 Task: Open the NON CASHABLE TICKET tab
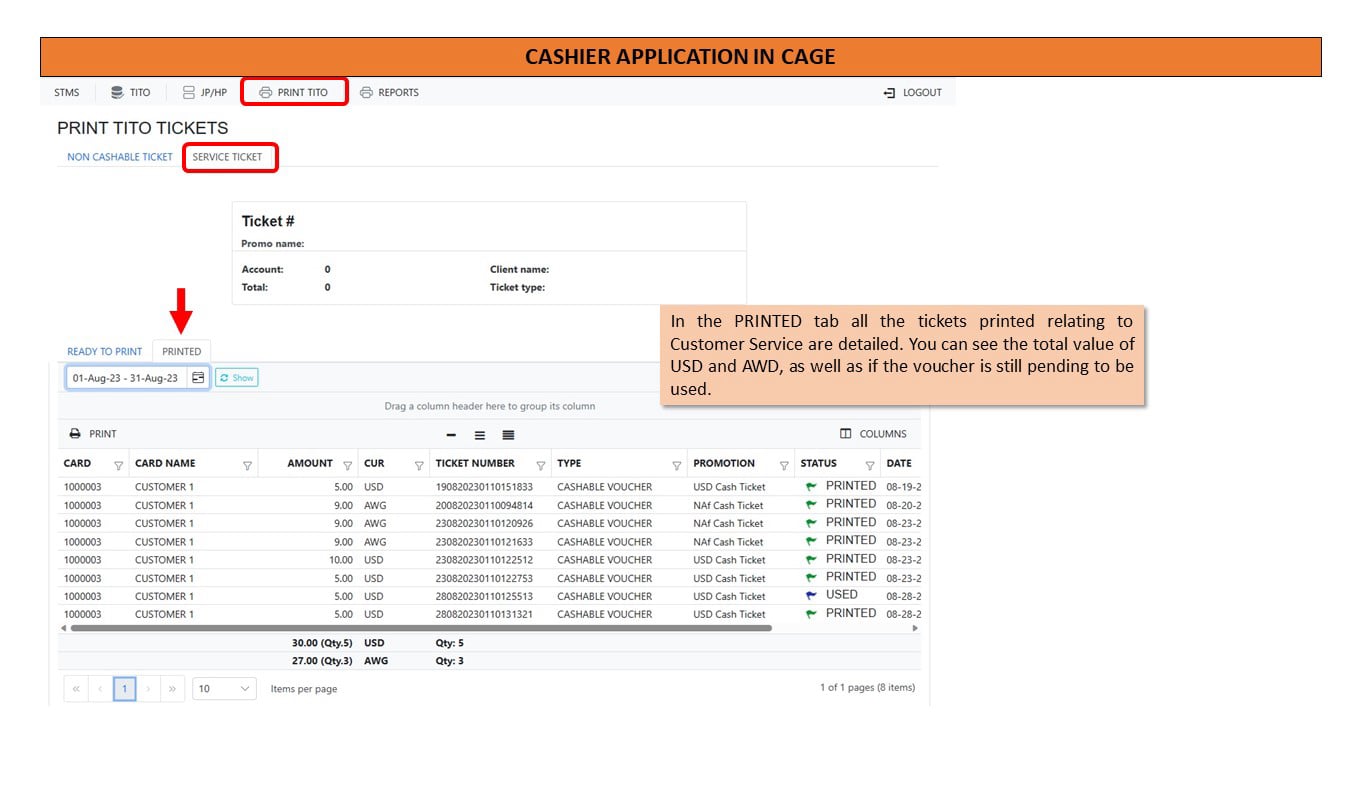coord(120,157)
